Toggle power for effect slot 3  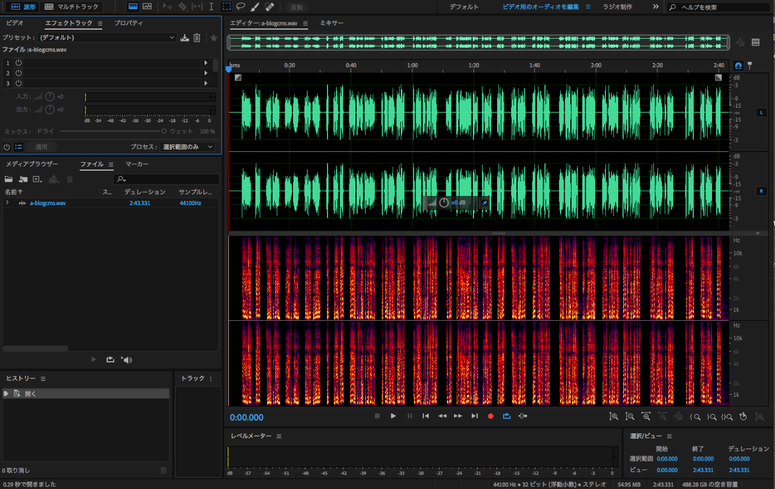coord(18,83)
